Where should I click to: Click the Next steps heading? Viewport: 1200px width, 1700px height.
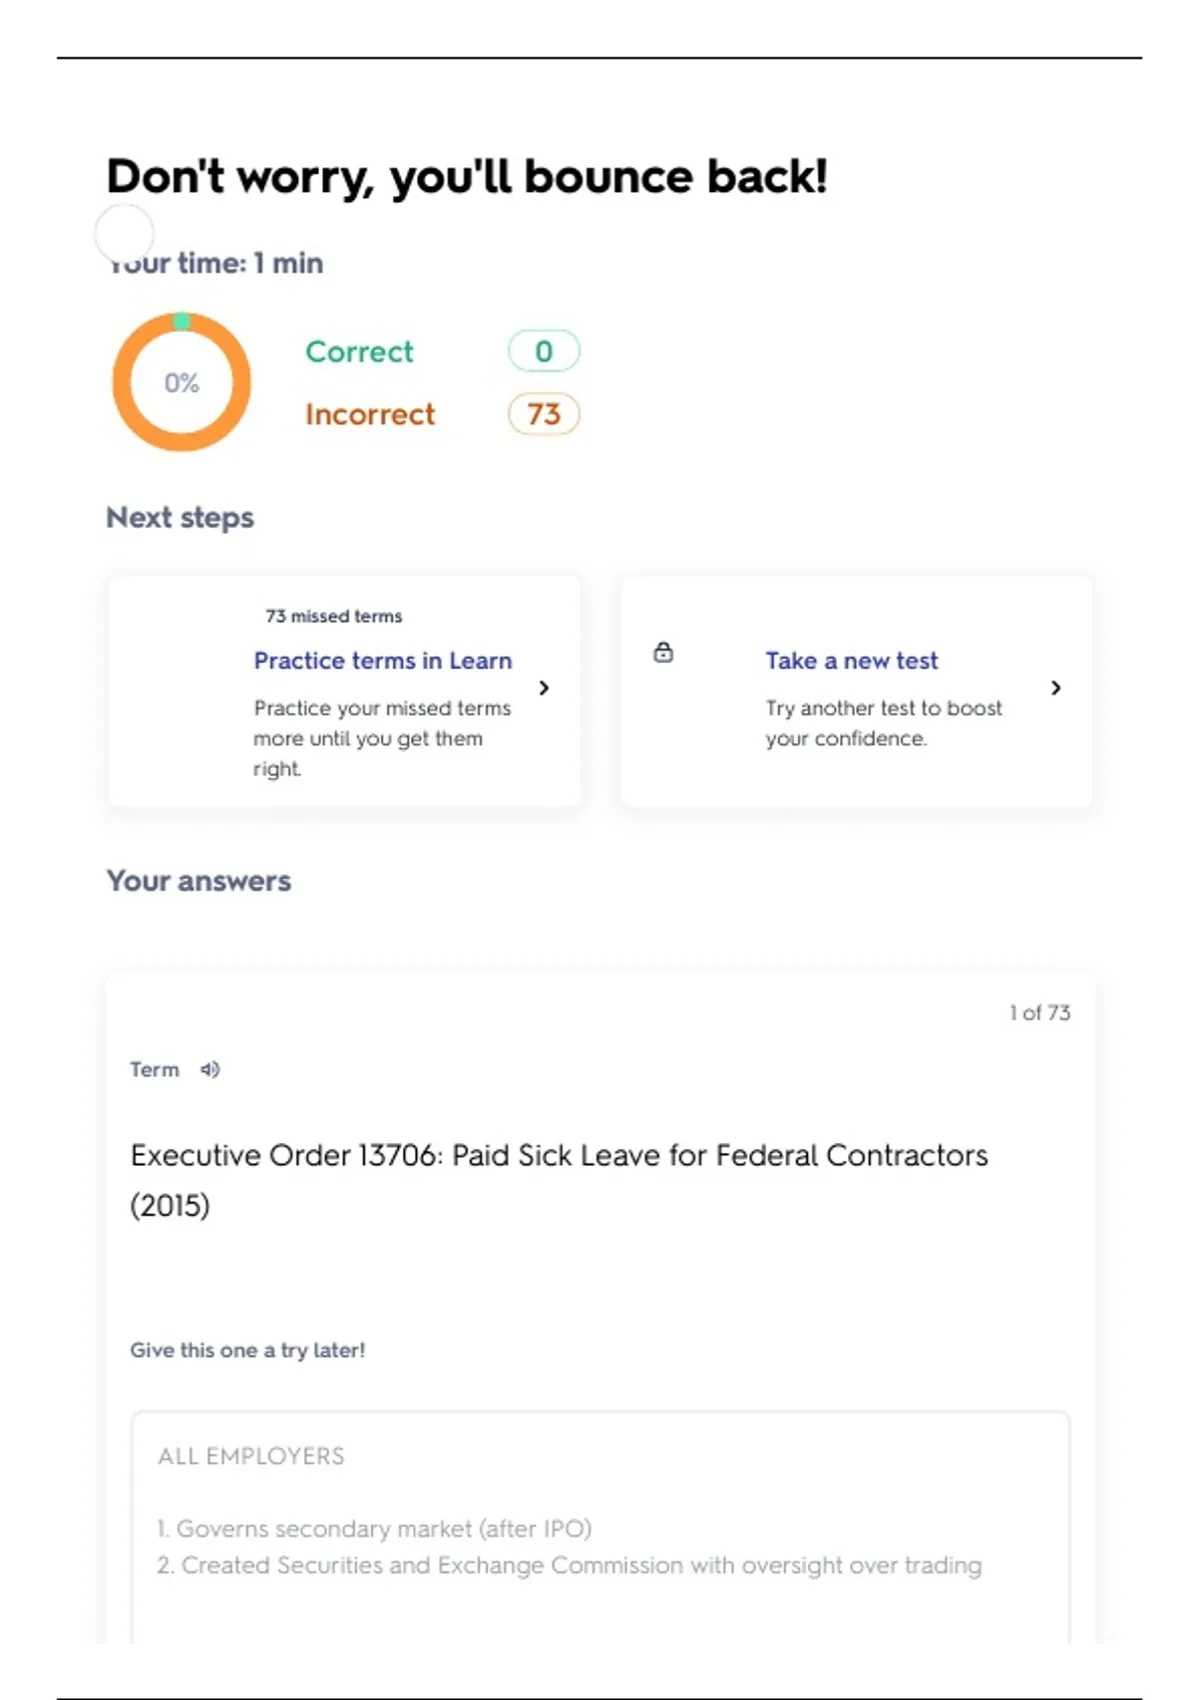(x=180, y=518)
